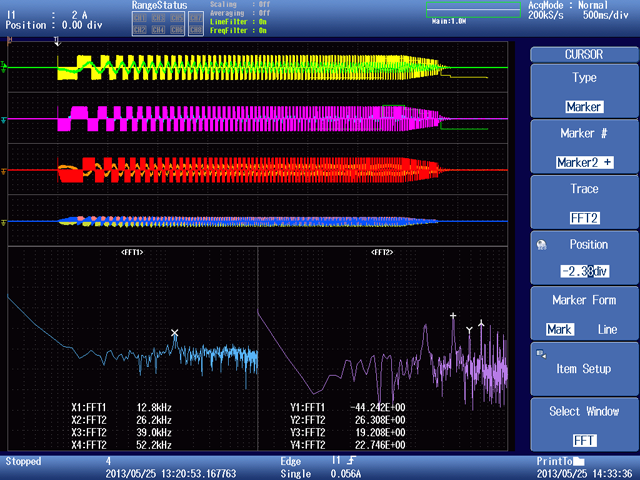Click the orange marker at top-left of waveform
Image resolution: width=640 pixels, height=480 pixels.
point(9,40)
